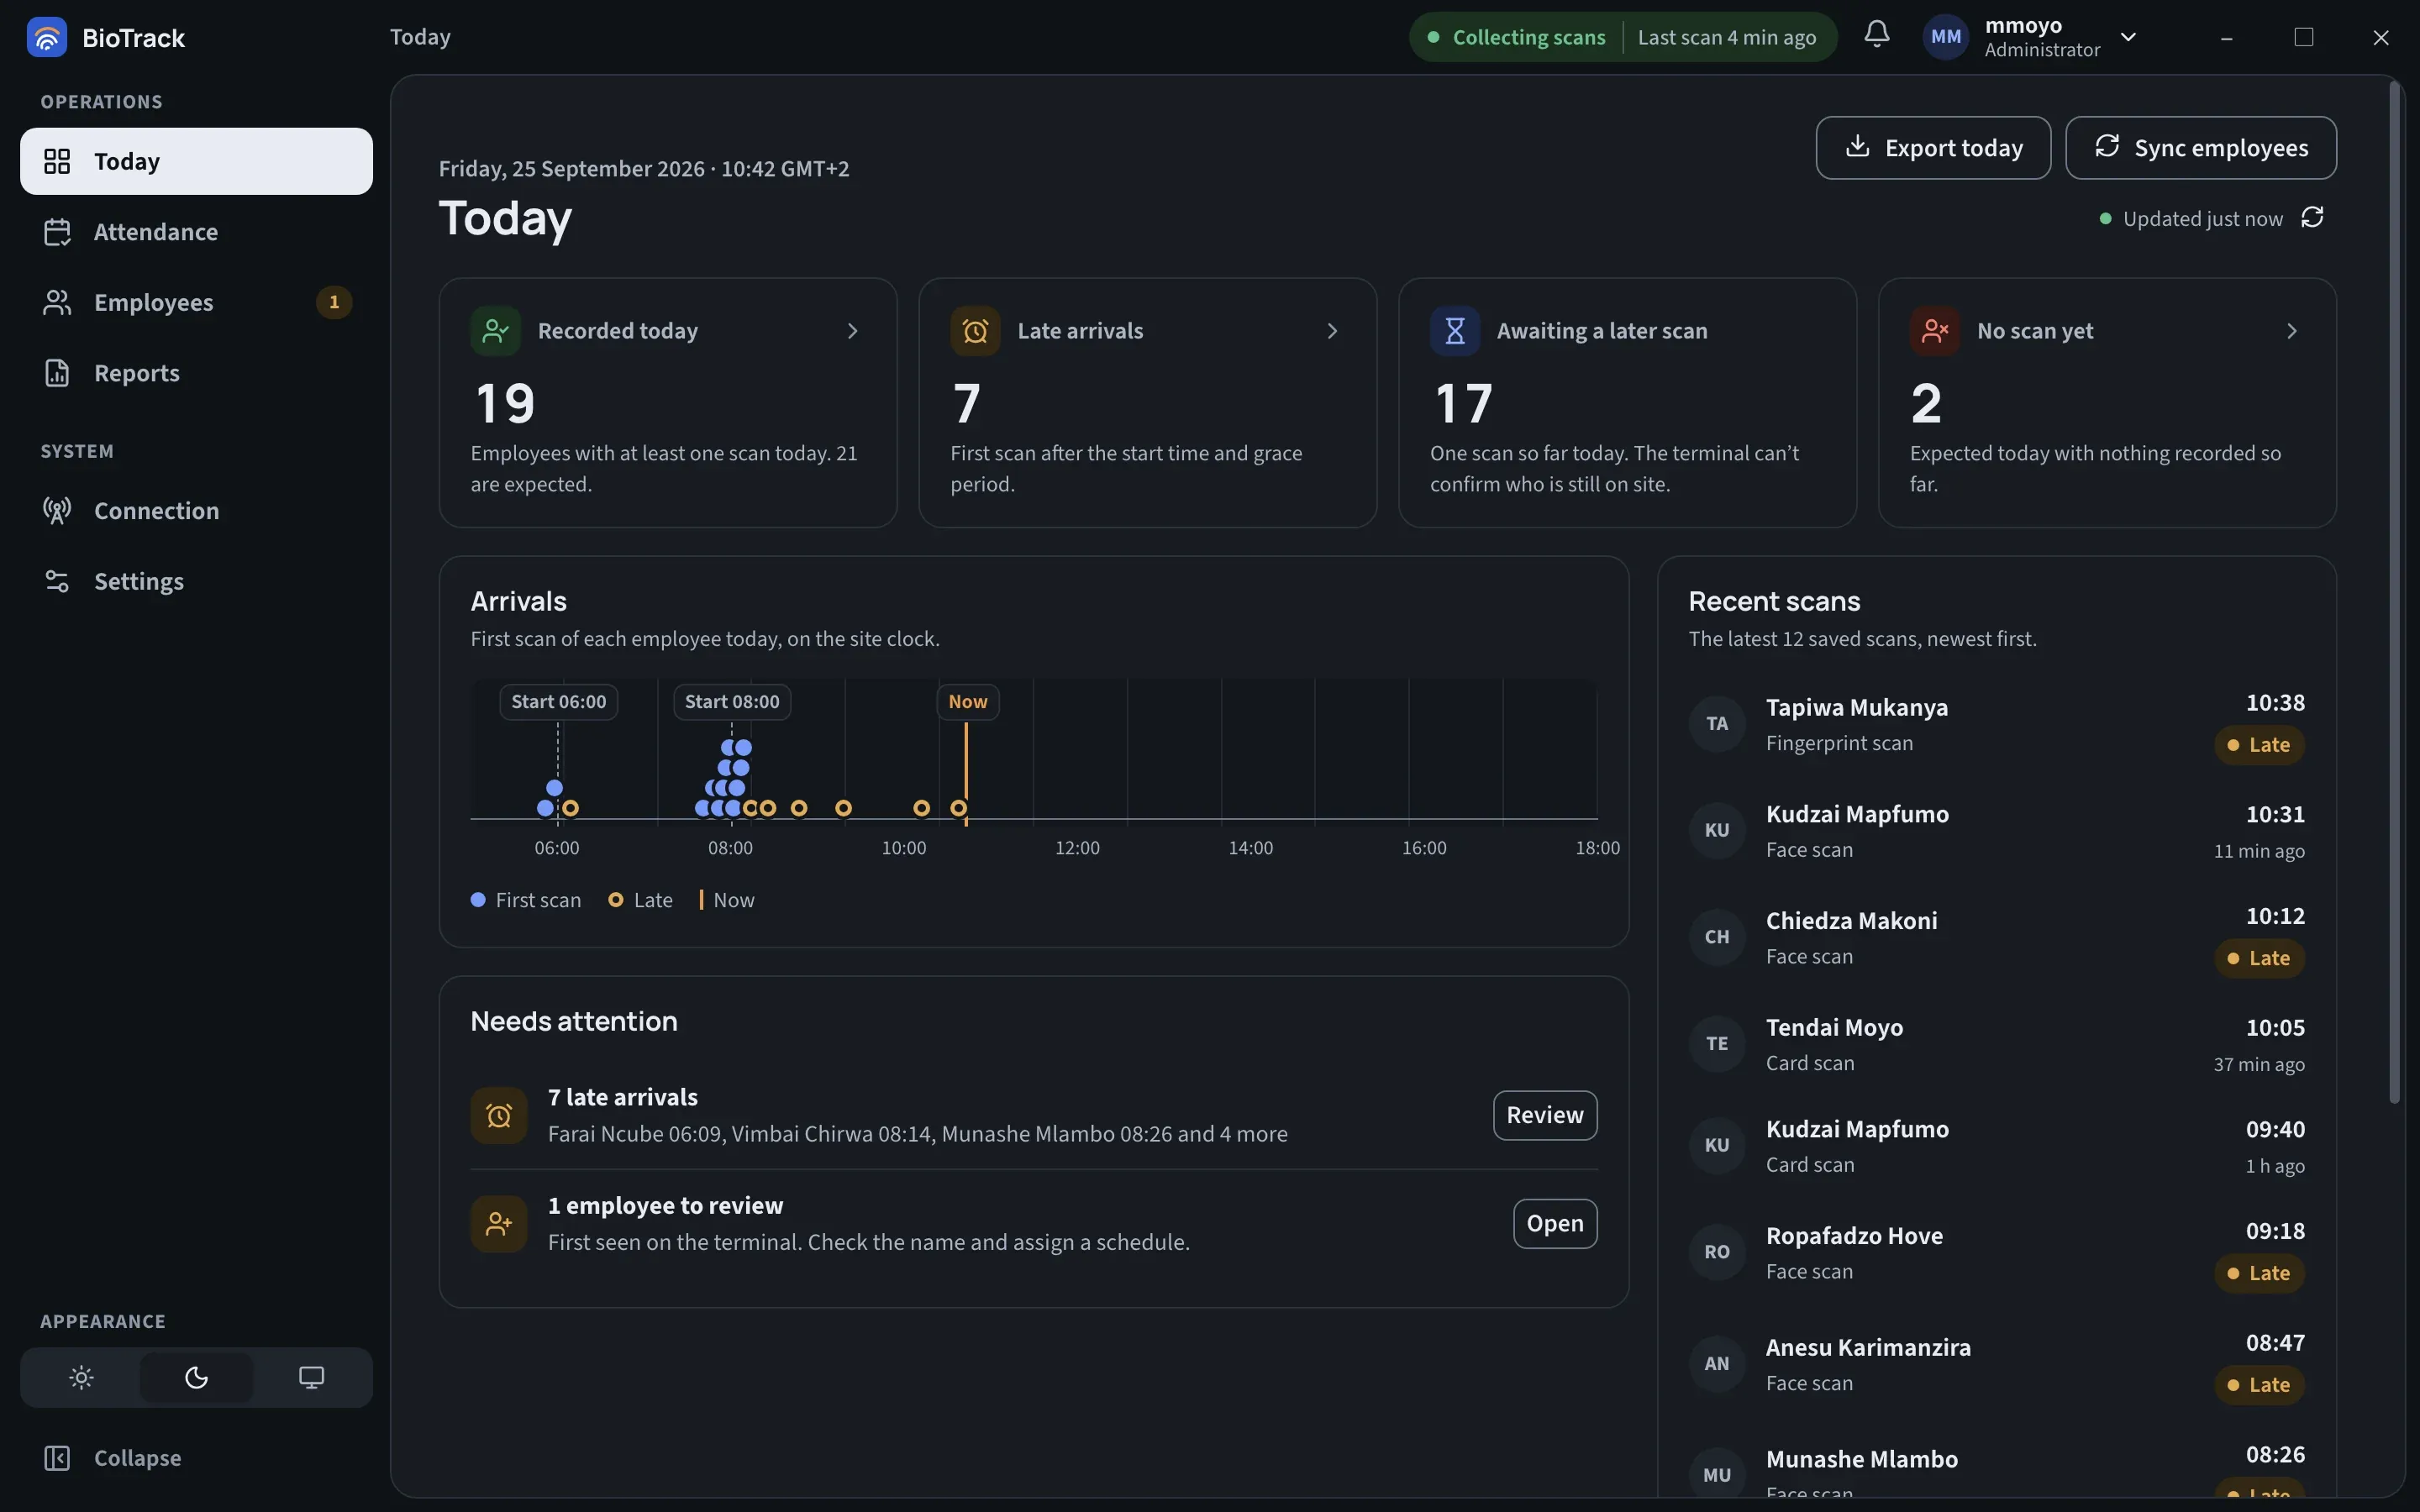This screenshot has width=2420, height=1512.
Task: Click Tapiwa Mukanya TA avatar
Action: click(1717, 723)
